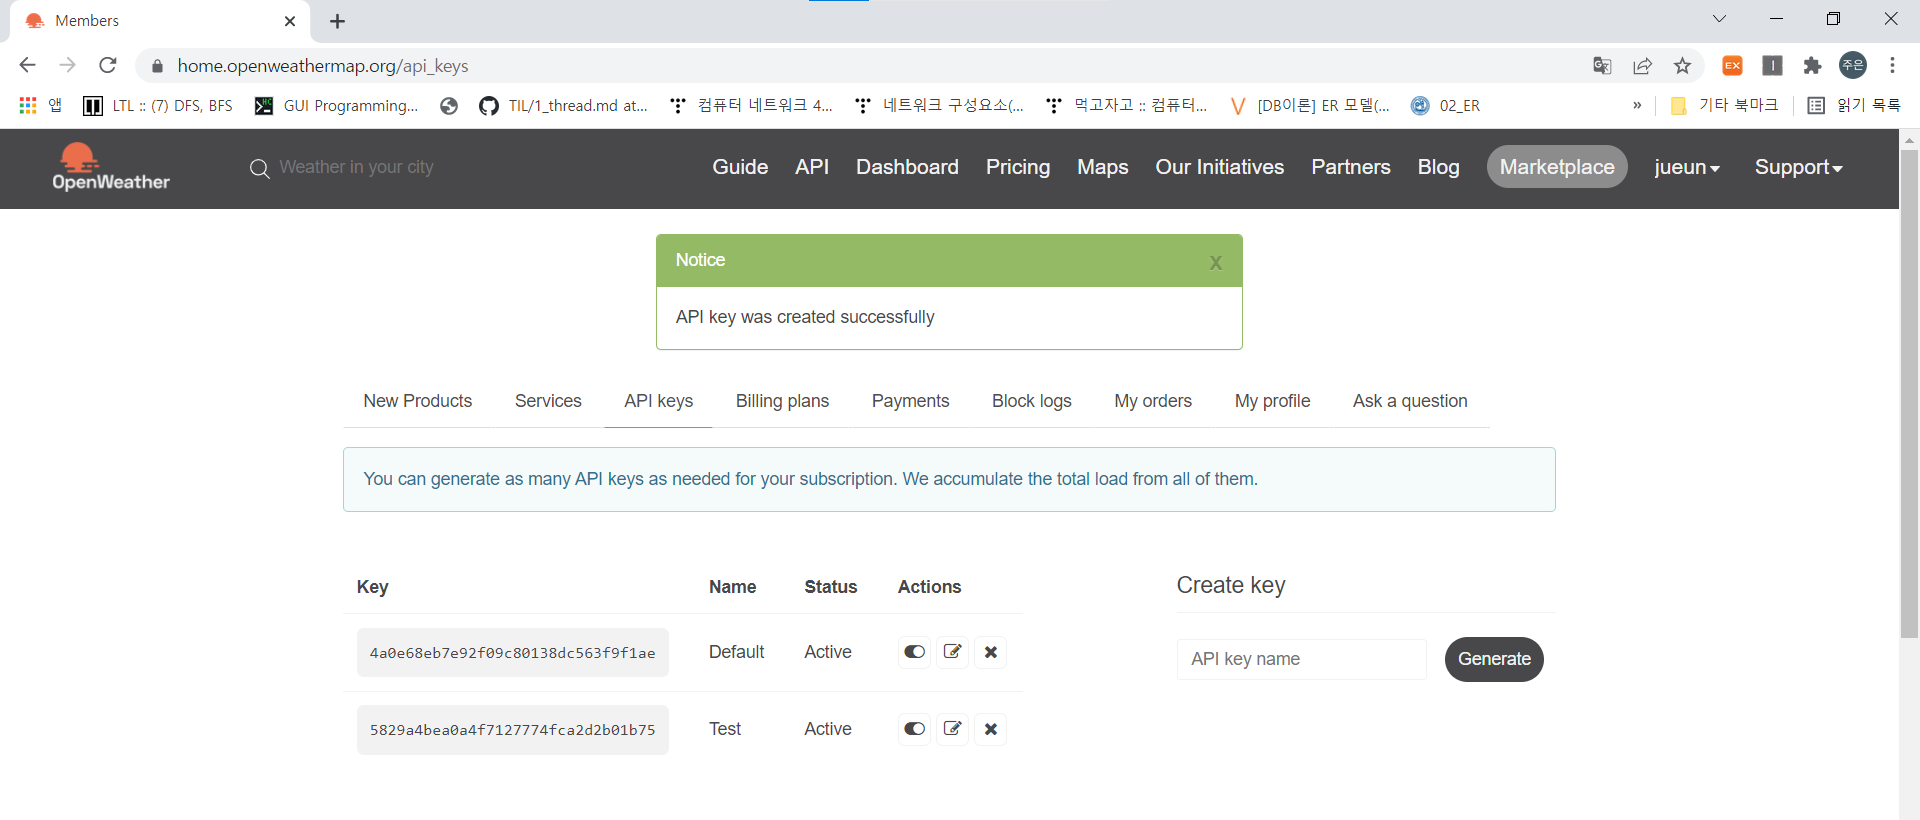Image resolution: width=1920 pixels, height=820 pixels.
Task: Toggle the Default API key on or off
Action: tap(915, 652)
